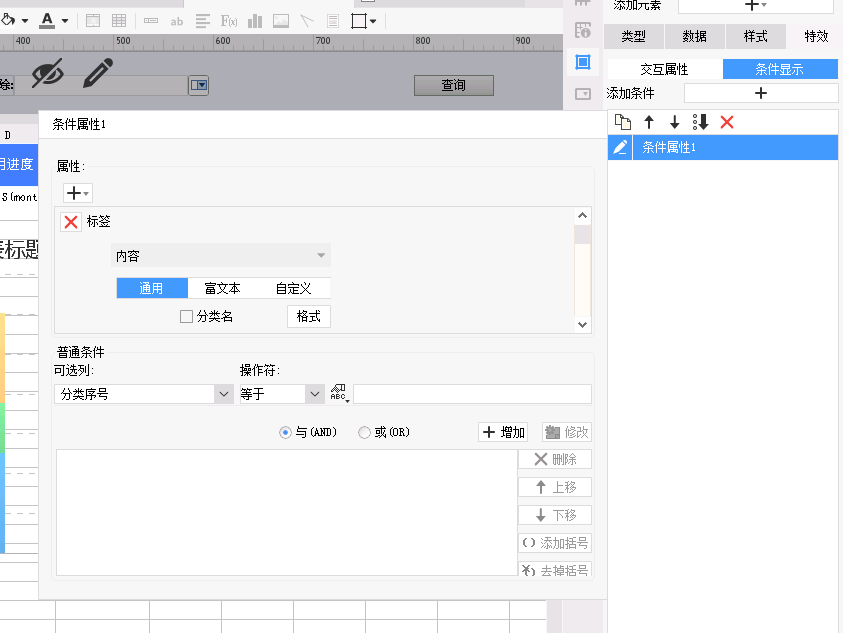Copy the selected condition with copy icon
Screen dimensions: 843x633
623,122
